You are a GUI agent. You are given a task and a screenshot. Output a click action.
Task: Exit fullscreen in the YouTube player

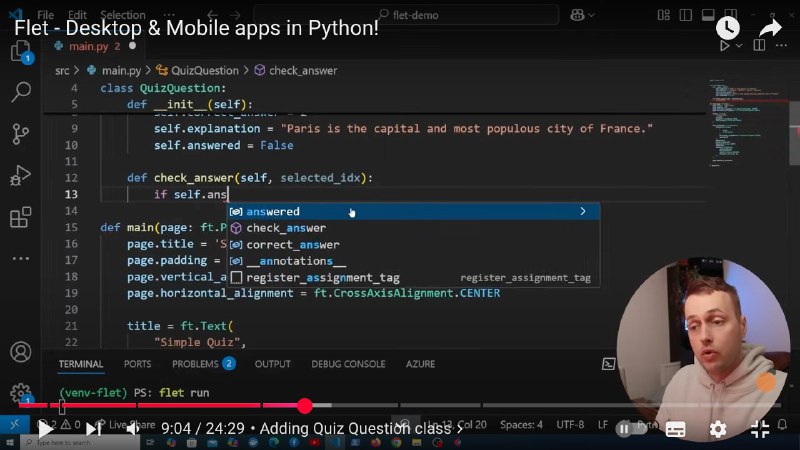point(760,429)
